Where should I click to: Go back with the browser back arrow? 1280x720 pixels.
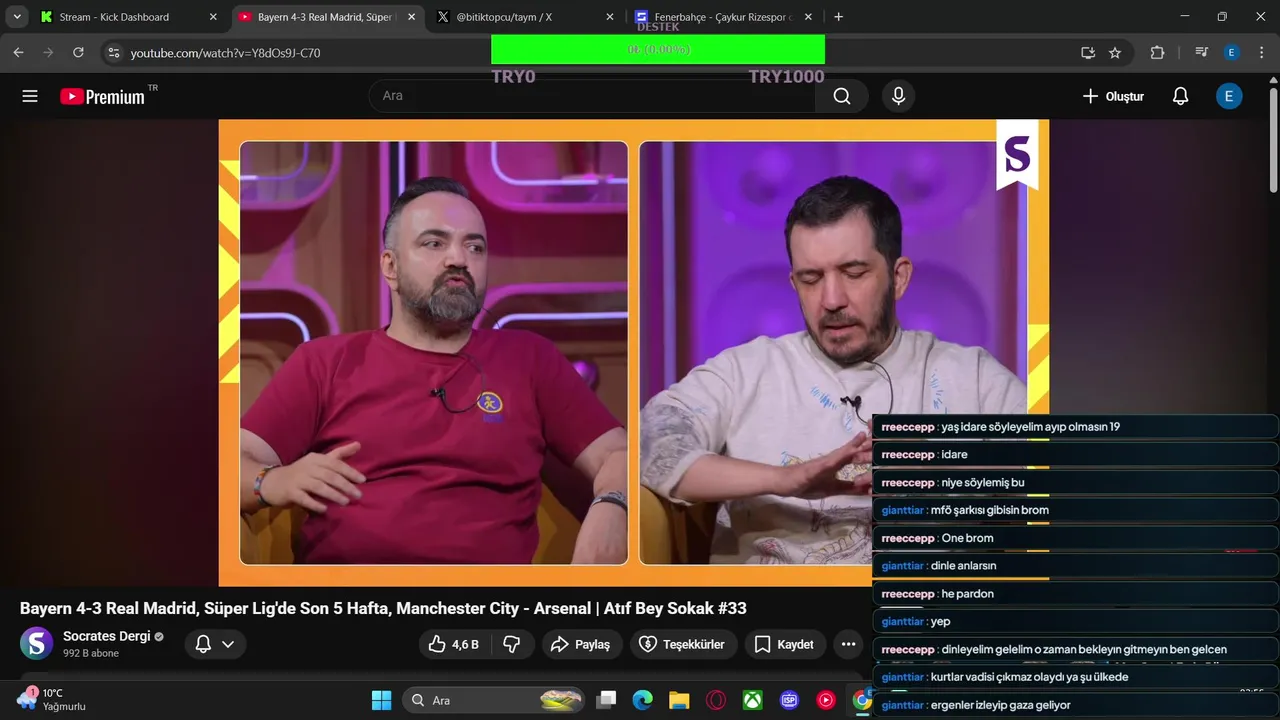click(18, 53)
